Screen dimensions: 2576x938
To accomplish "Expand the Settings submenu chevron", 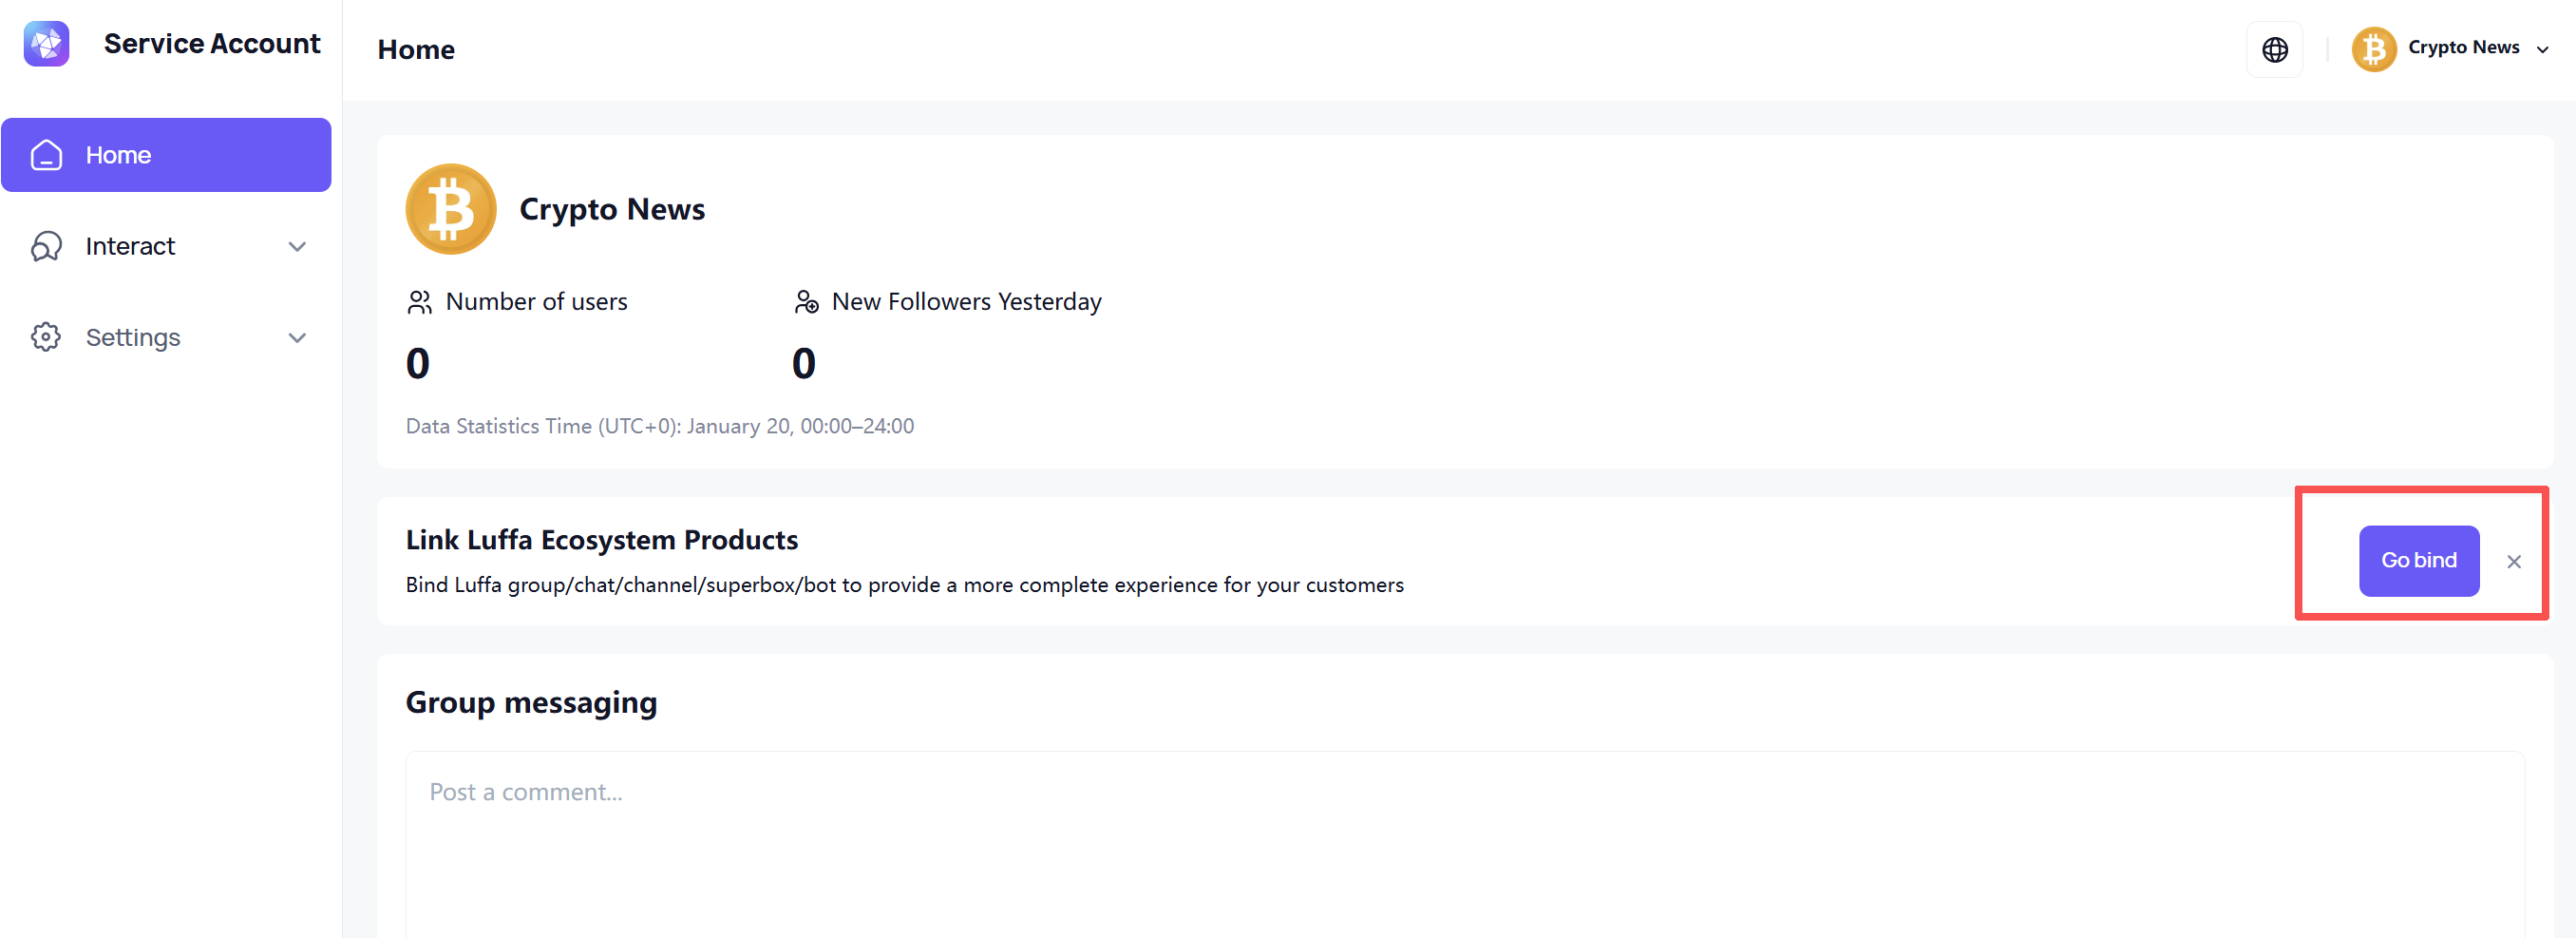I will (297, 337).
